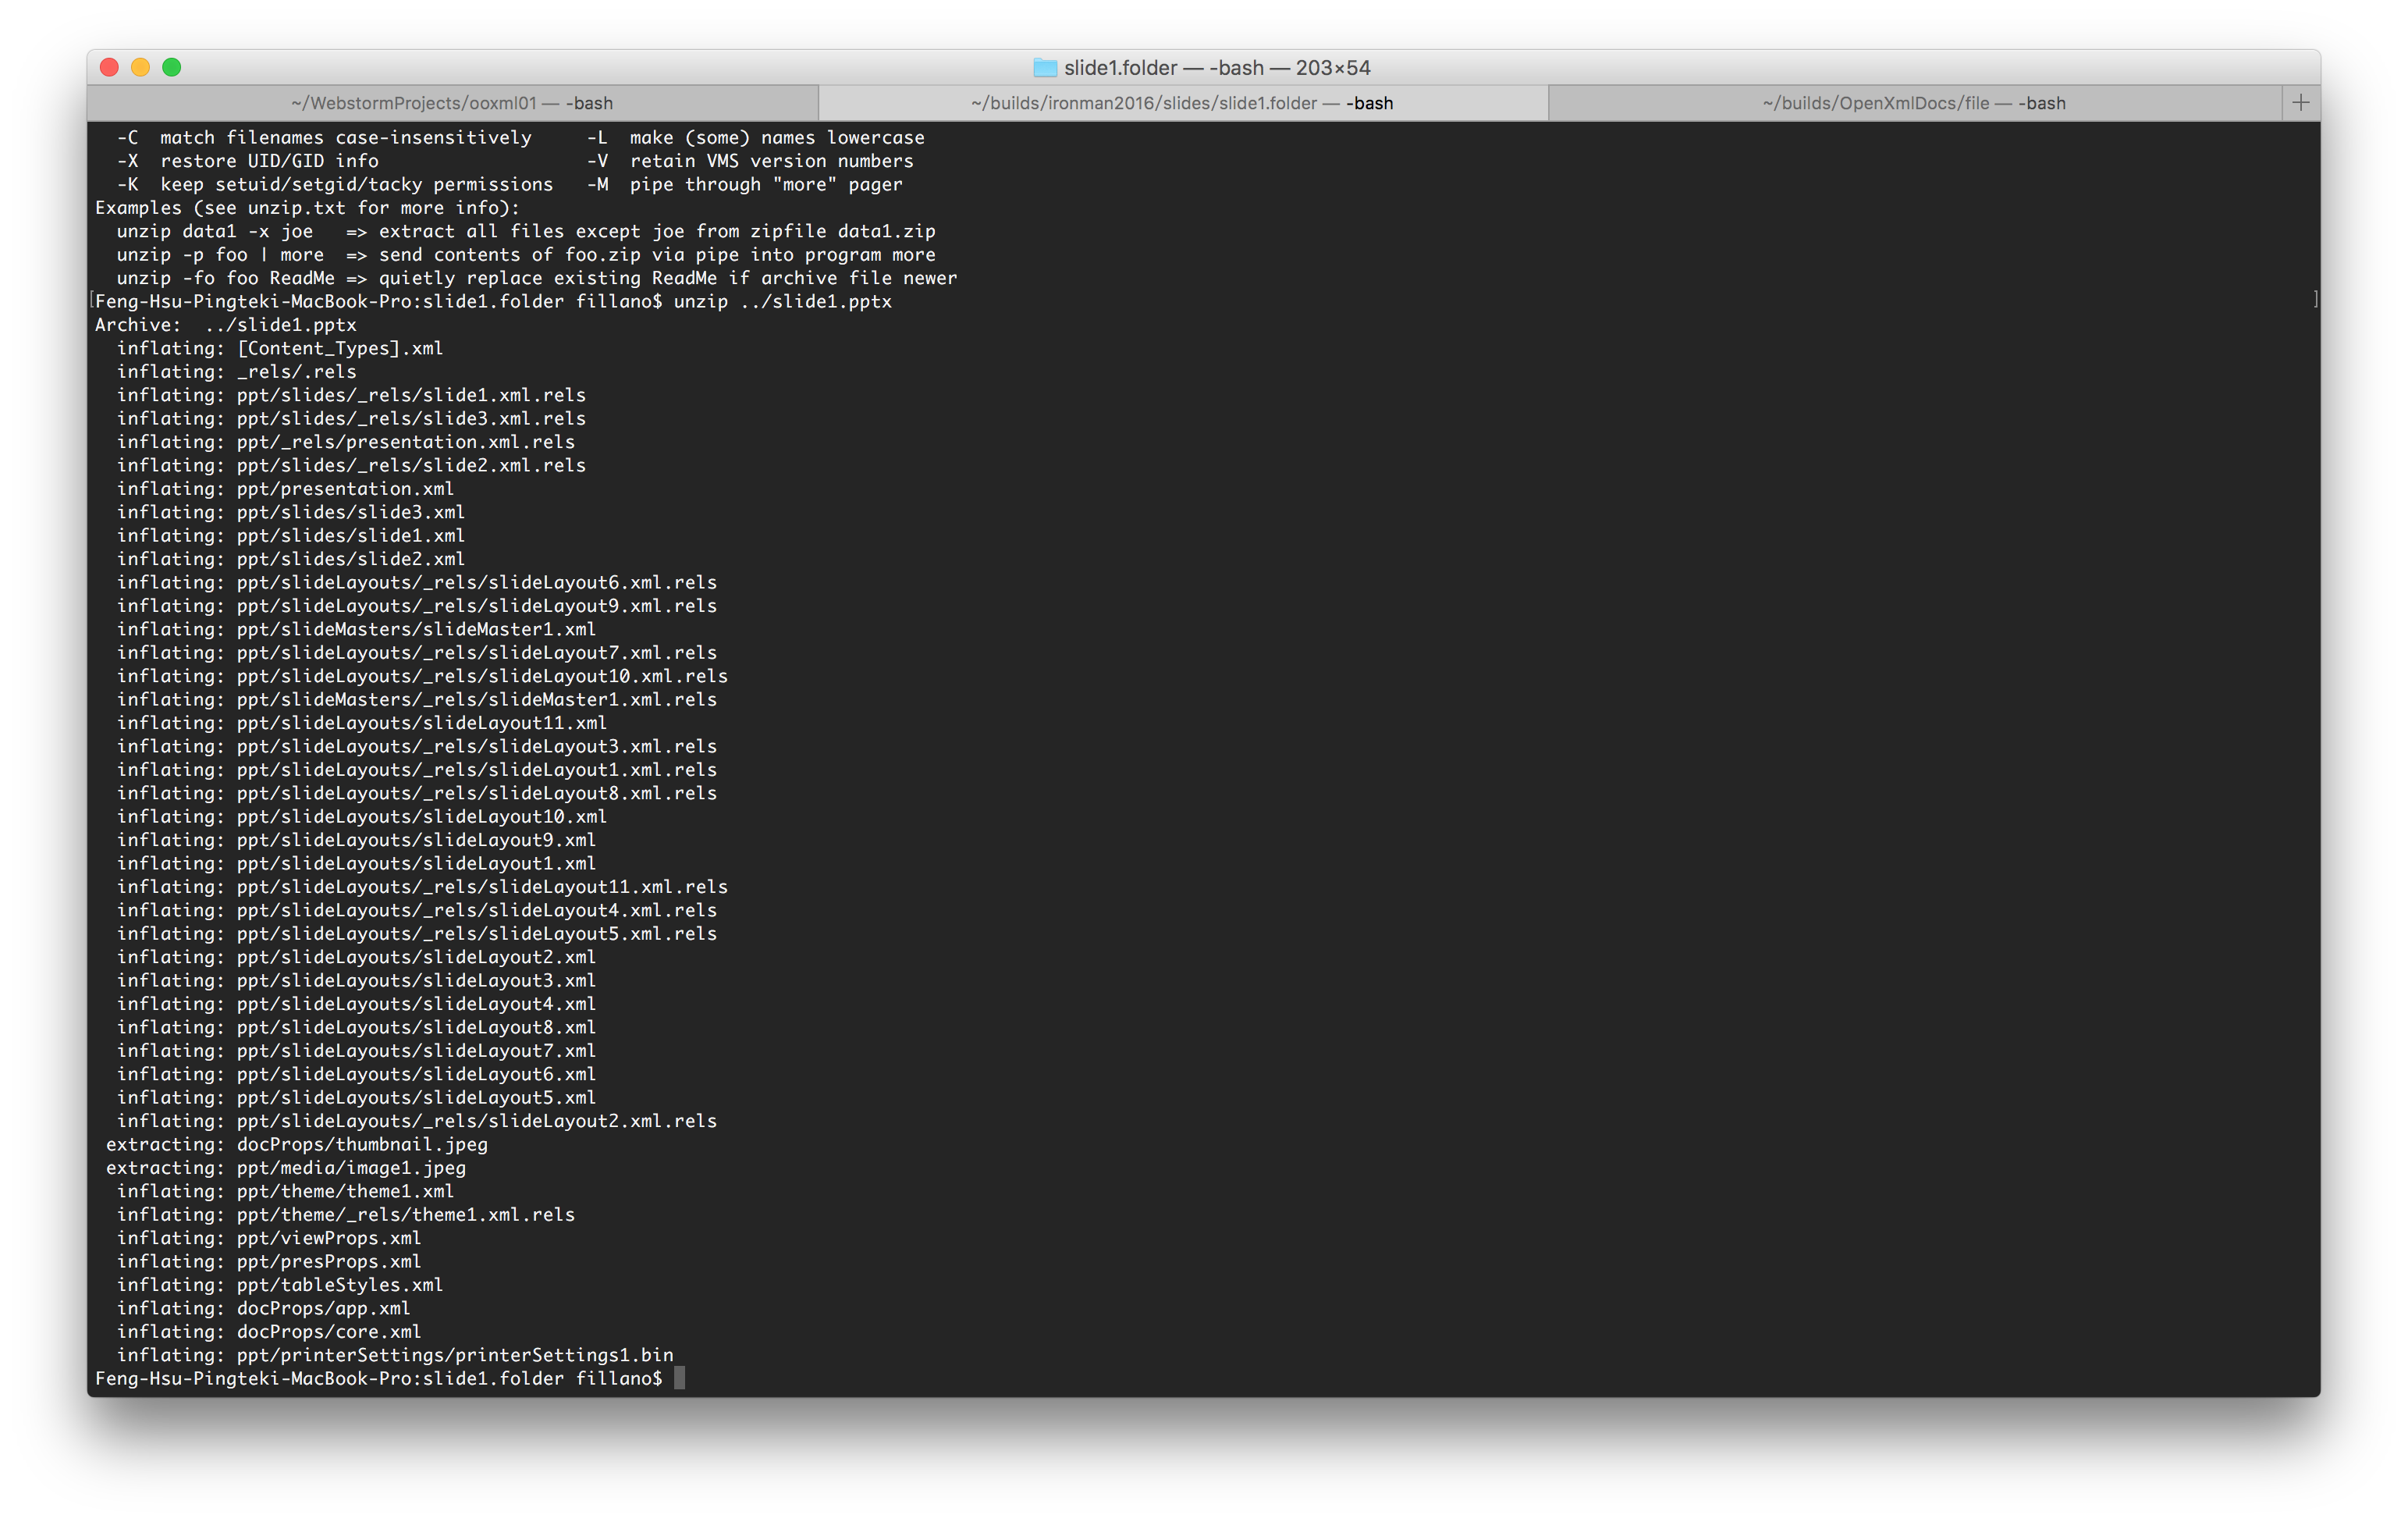Viewport: 2408px width, 1522px height.
Task: Click 'ppt/slideLayouts/slideLayout2.xml' line
Action: [x=356, y=957]
